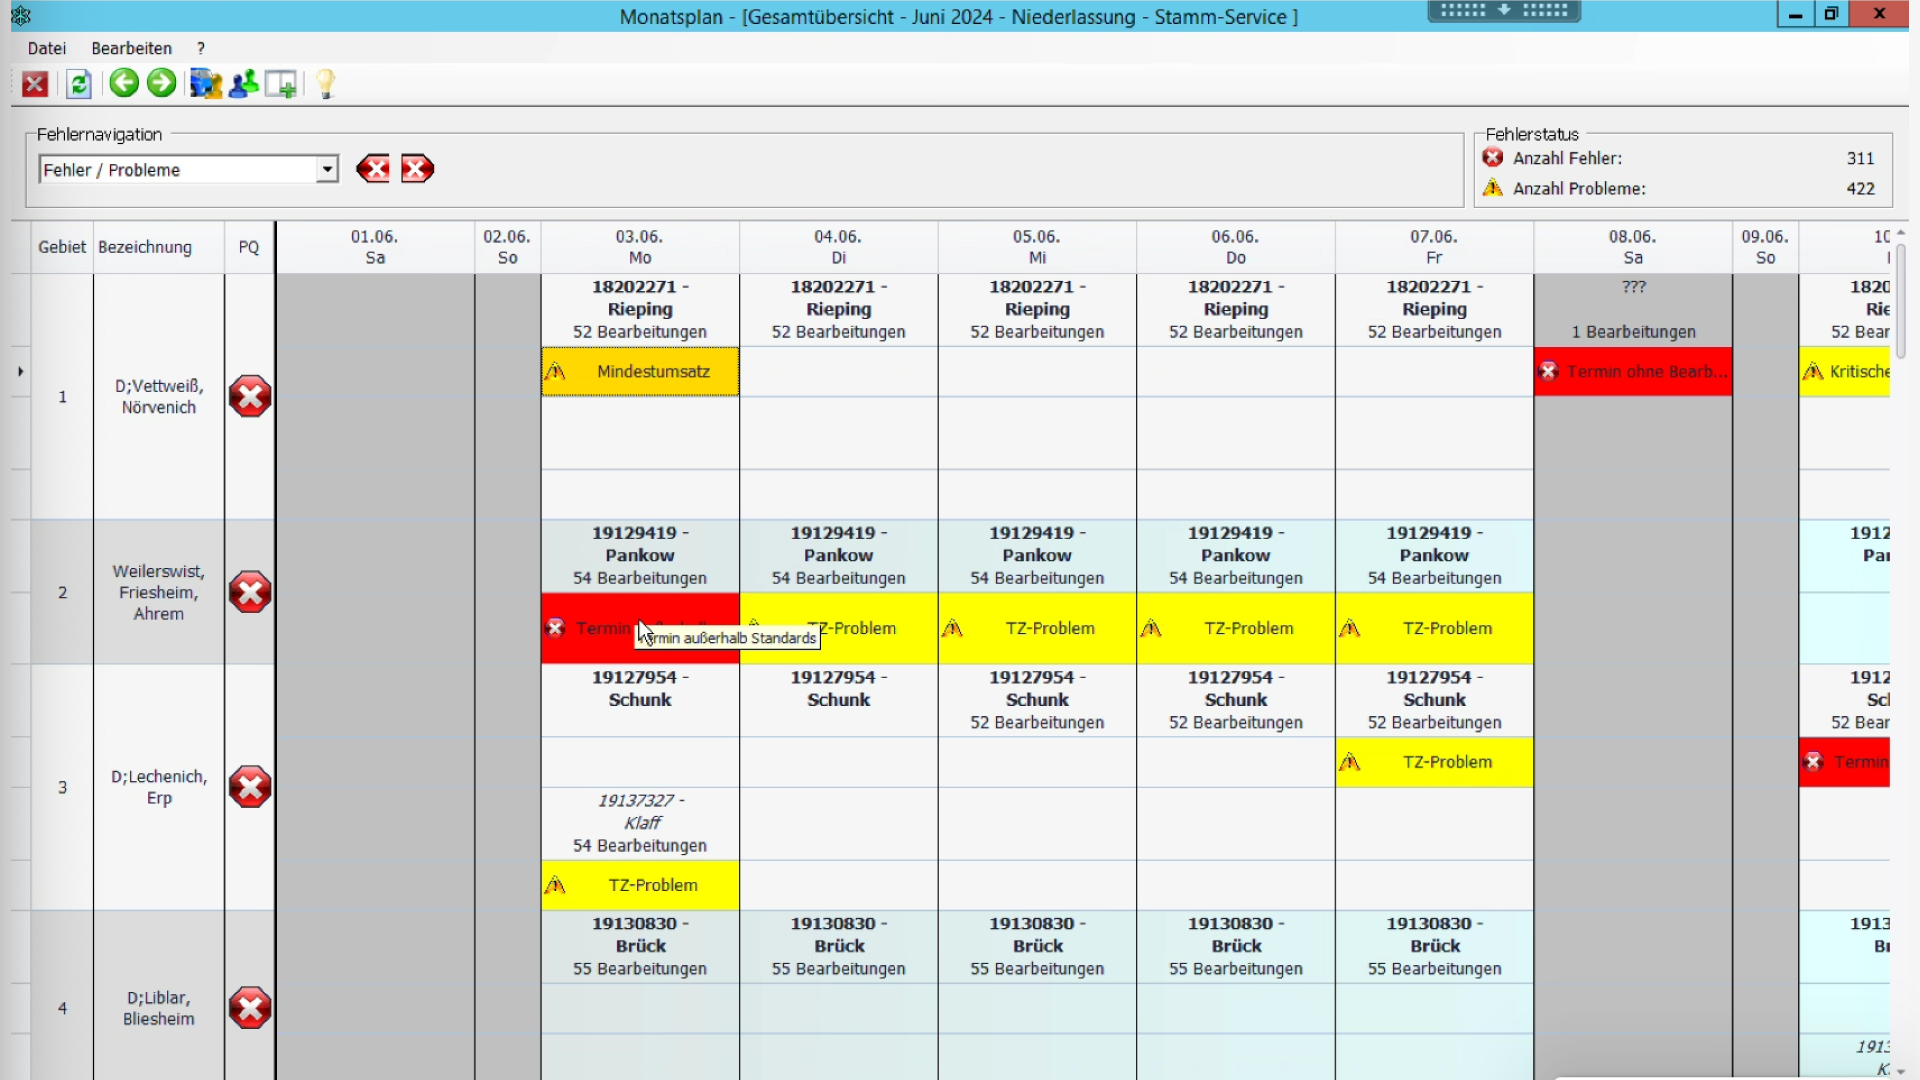Screen dimensions: 1920x1080
Task: Select the TZ-Problem cell under 05.06.
Action: 1037,628
